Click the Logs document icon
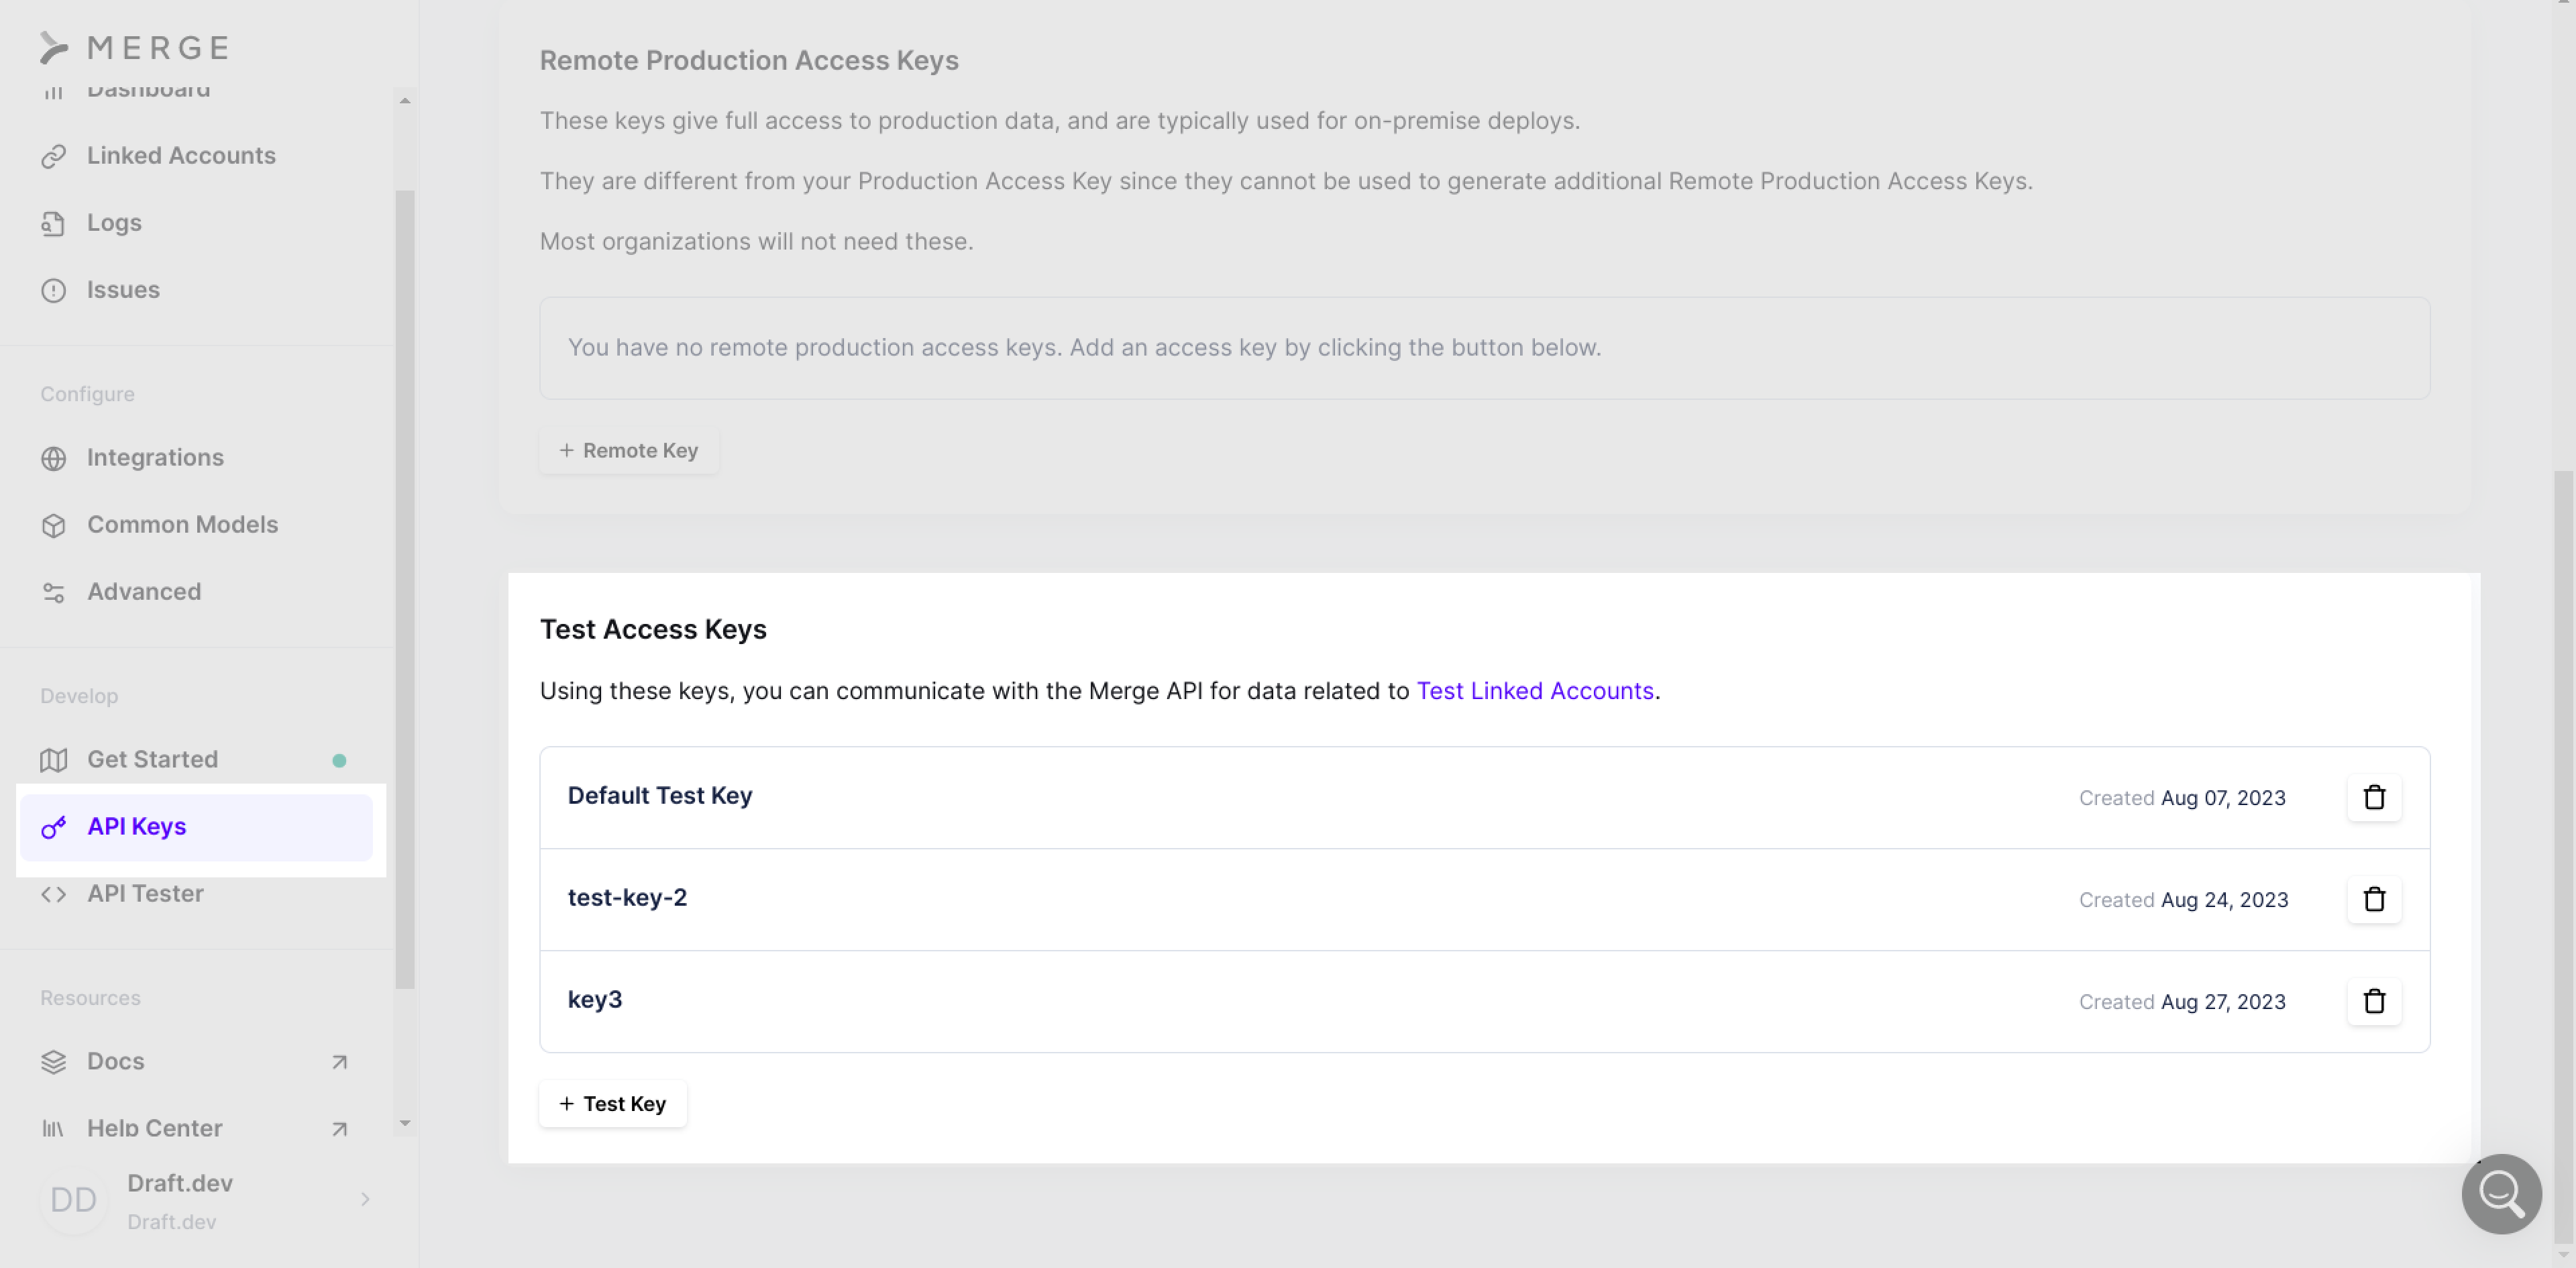This screenshot has height=1268, width=2576. (54, 223)
